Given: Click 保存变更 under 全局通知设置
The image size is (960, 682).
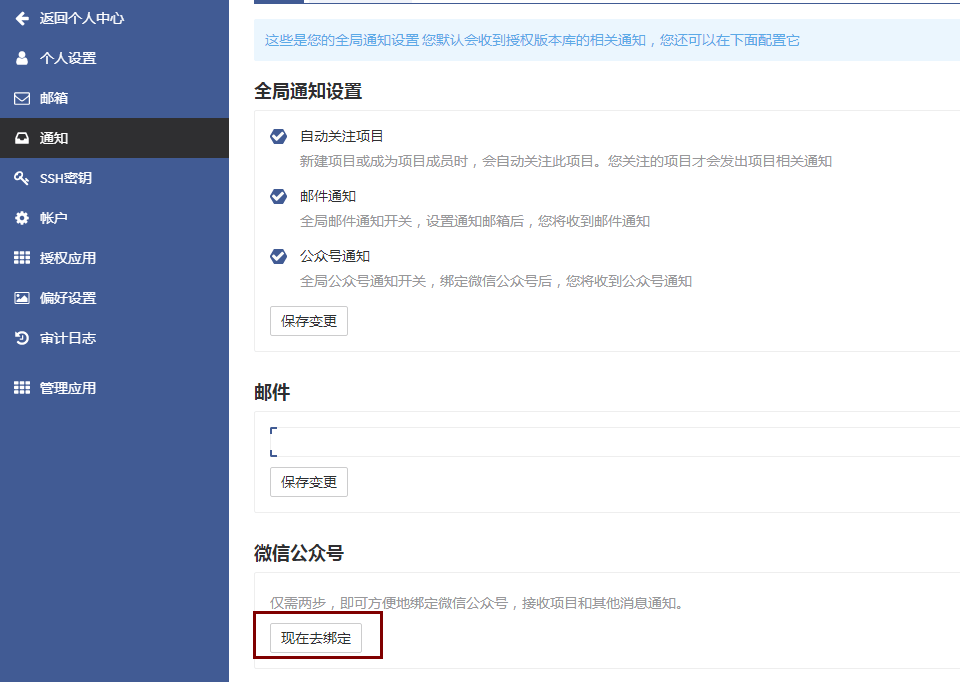Looking at the screenshot, I should (x=309, y=322).
